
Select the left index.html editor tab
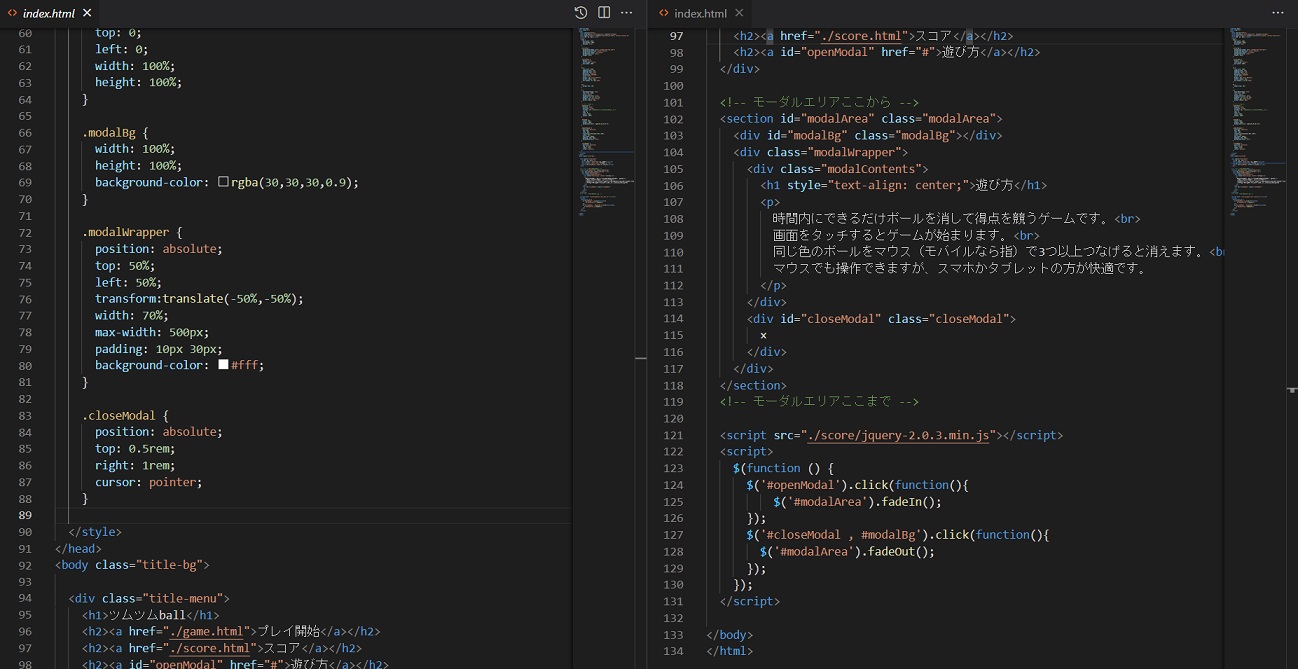click(50, 13)
